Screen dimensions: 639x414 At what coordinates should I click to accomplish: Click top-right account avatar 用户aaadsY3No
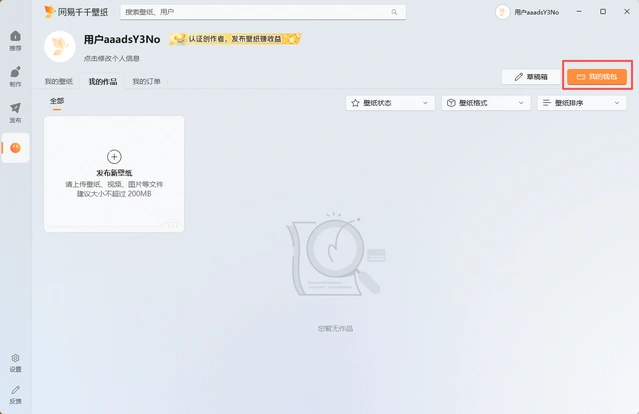click(x=502, y=12)
